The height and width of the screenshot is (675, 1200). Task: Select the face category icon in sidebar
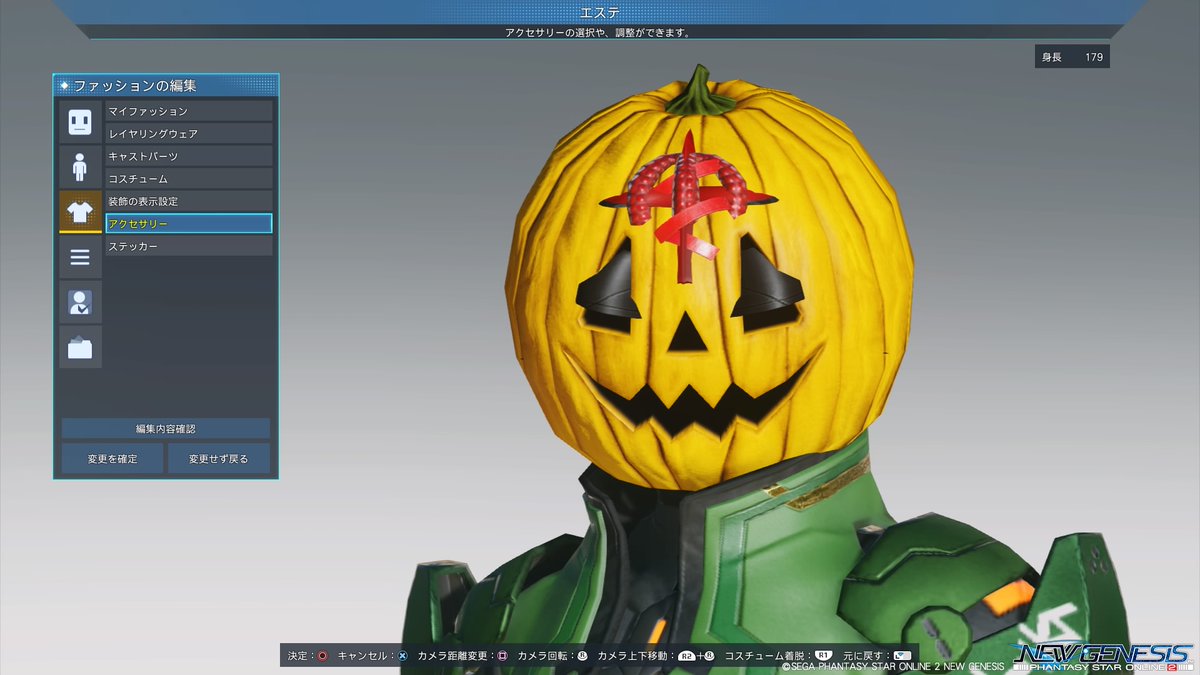click(80, 122)
